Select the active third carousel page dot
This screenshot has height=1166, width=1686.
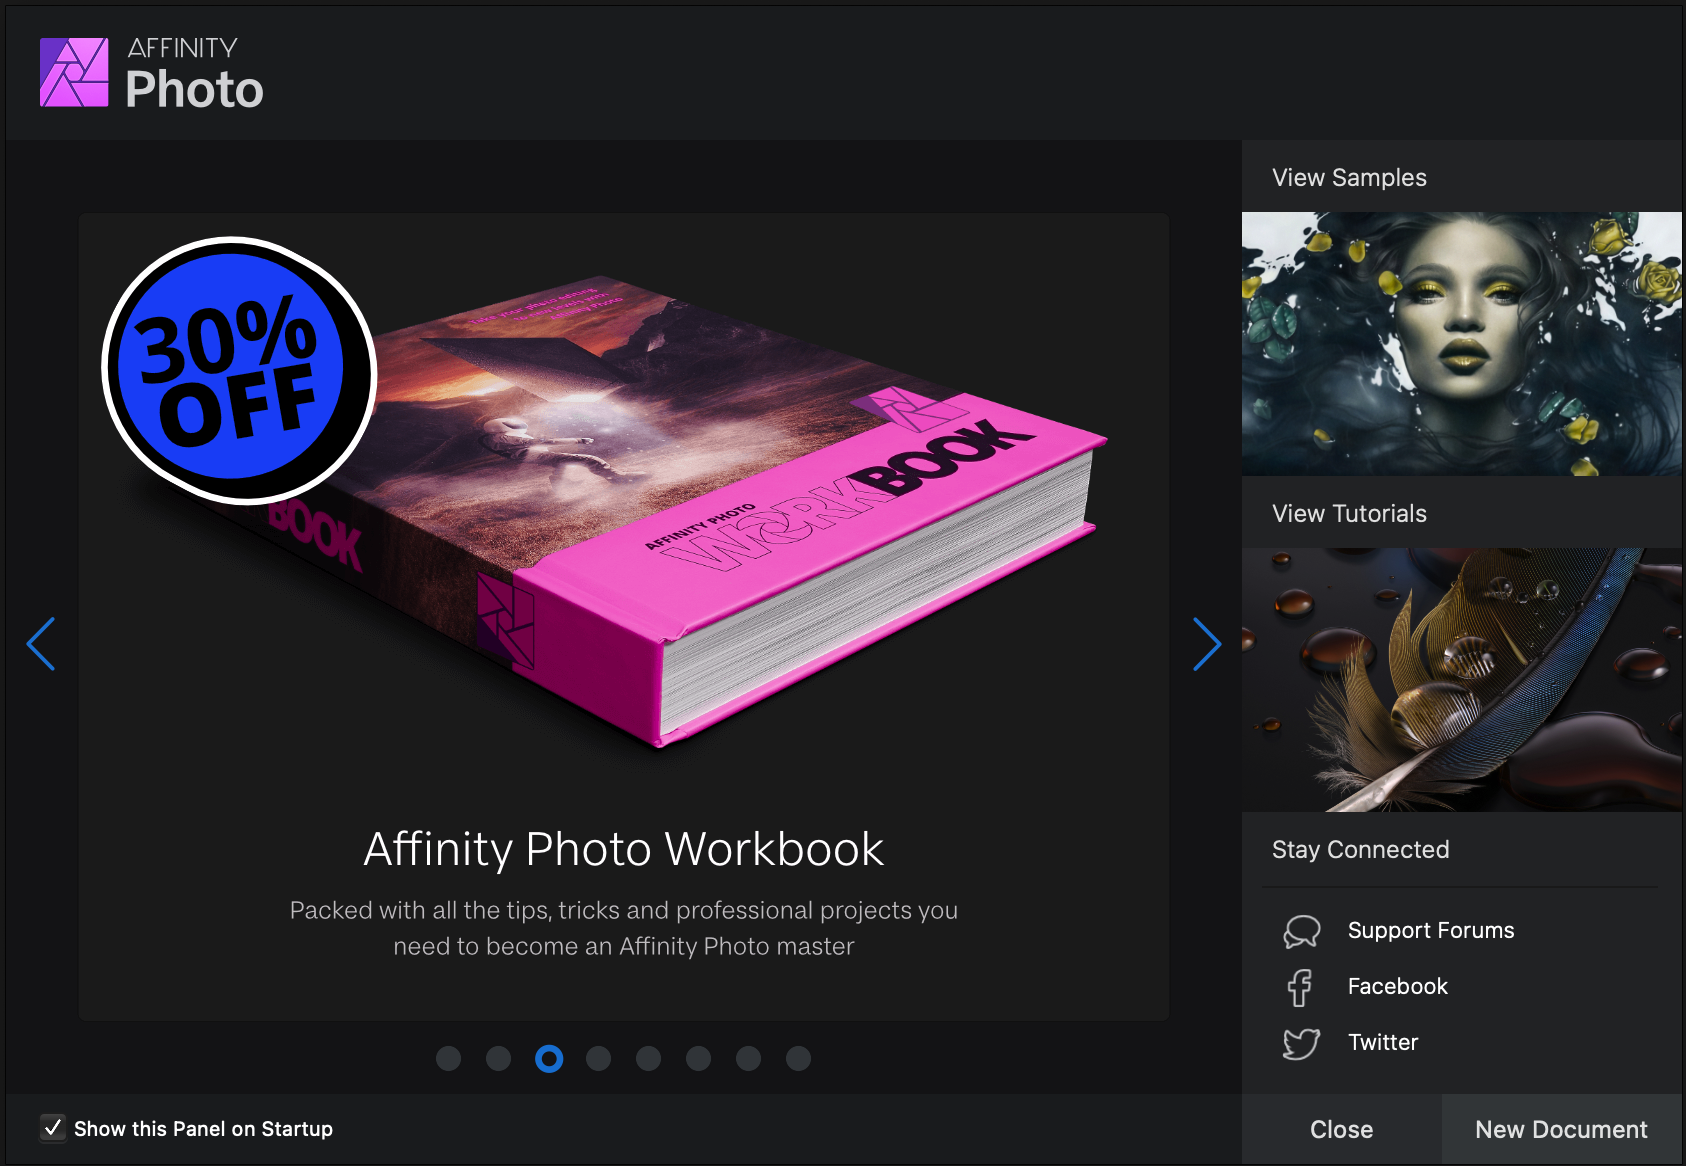pos(549,1058)
